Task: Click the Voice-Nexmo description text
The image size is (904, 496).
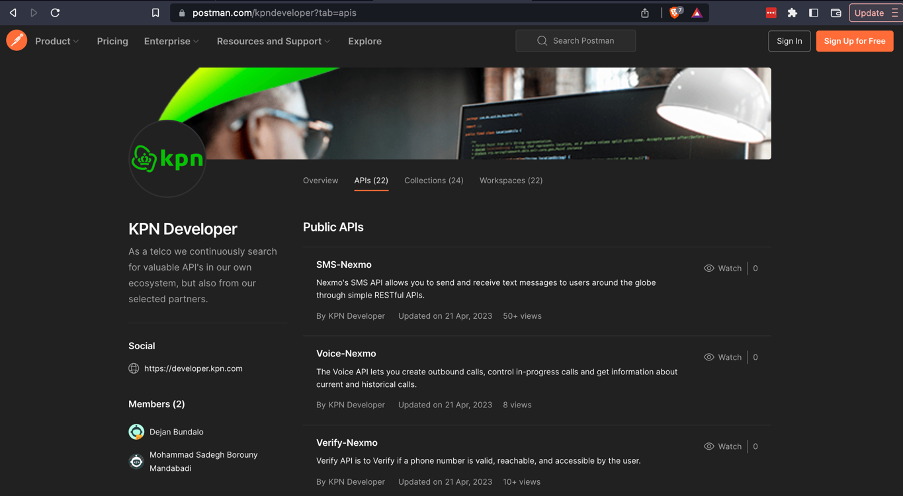Action: coord(496,378)
